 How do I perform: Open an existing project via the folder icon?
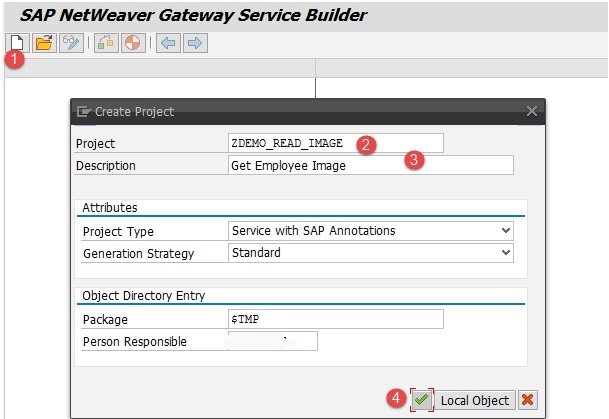pos(44,43)
